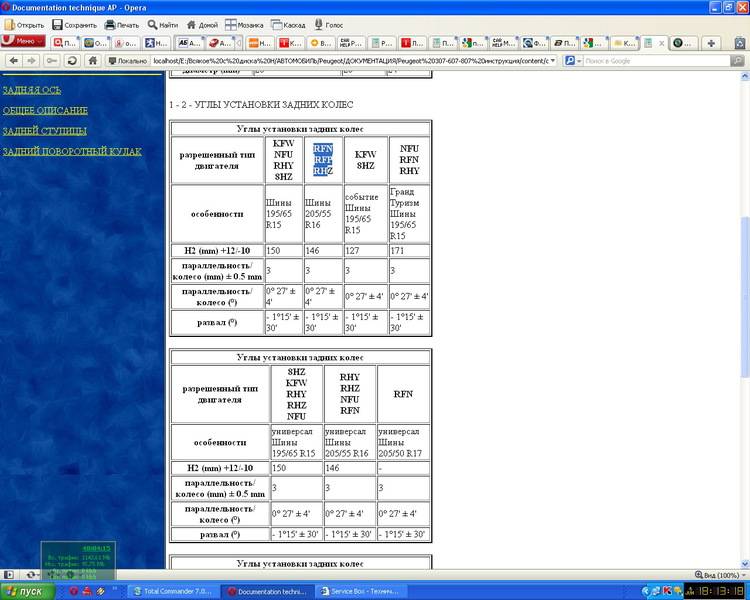This screenshot has width=750, height=600.
Task: Activate the Голос (Voice) microphone icon
Action: tap(319, 24)
